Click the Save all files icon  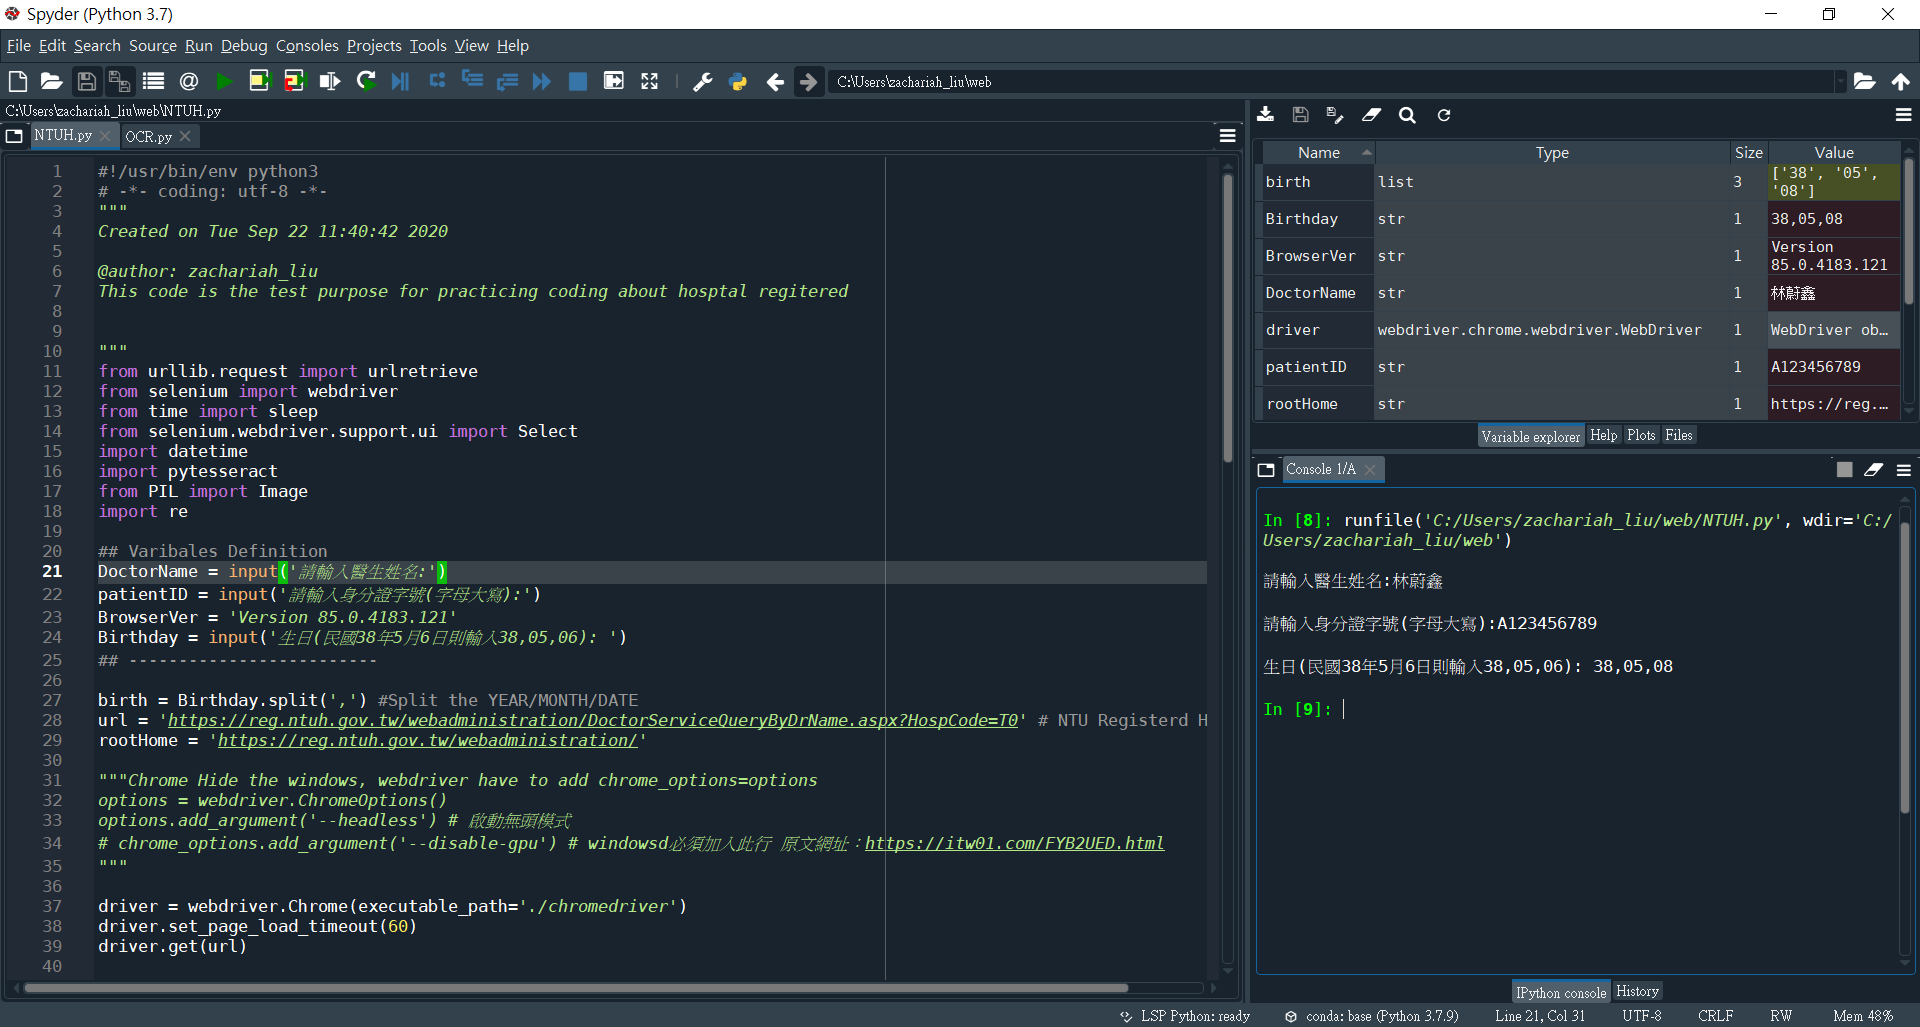[120, 81]
